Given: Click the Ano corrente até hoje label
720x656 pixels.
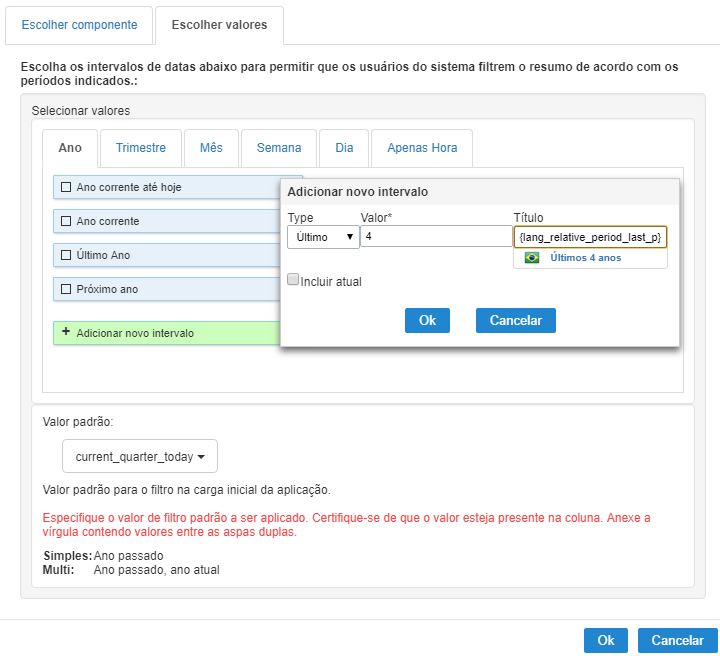Looking at the screenshot, I should 129,187.
